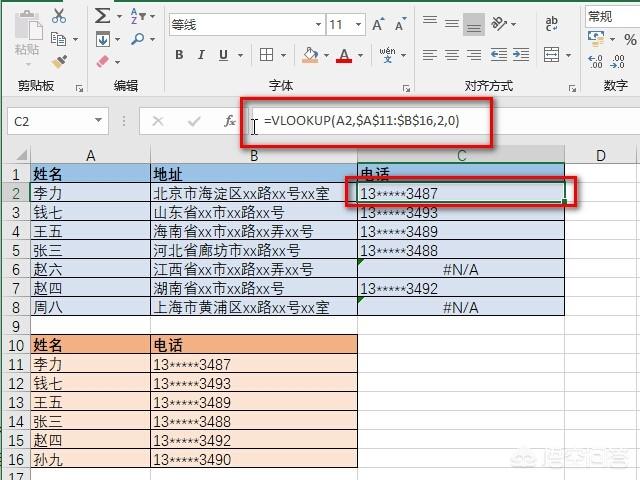640x480 pixels.
Task: Select column D header
Action: click(x=600, y=155)
